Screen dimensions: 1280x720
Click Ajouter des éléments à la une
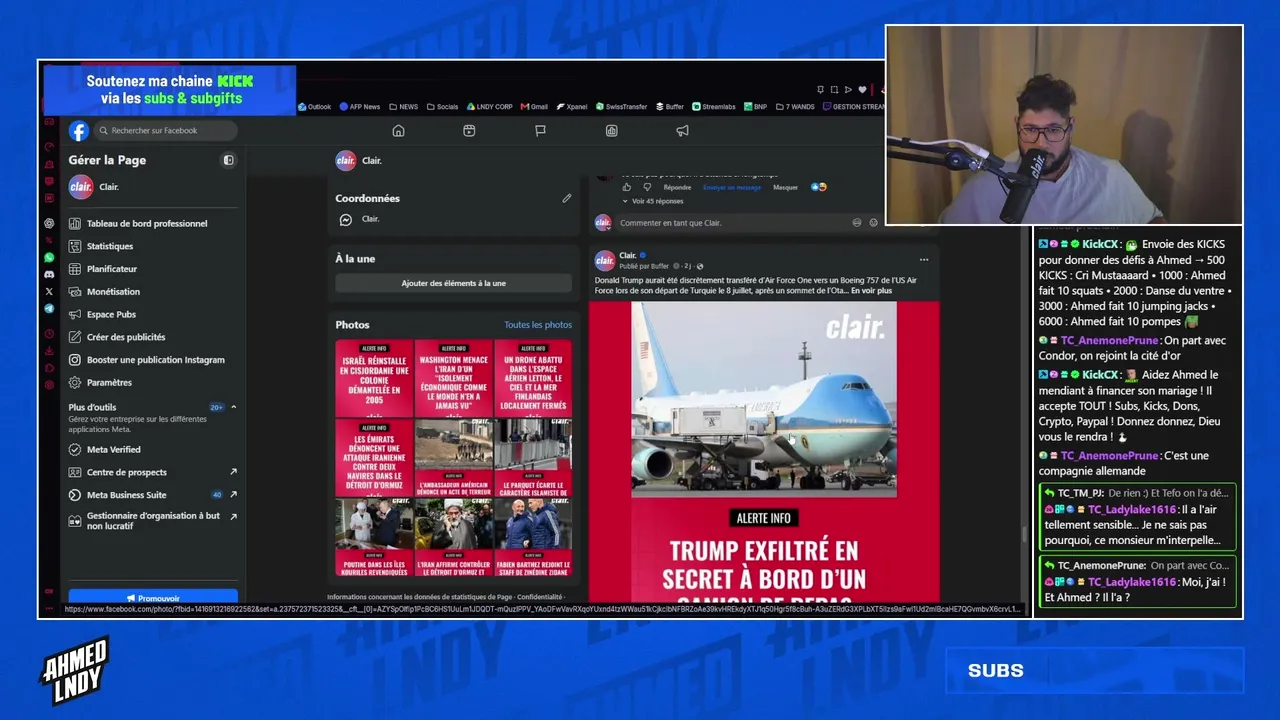point(453,283)
